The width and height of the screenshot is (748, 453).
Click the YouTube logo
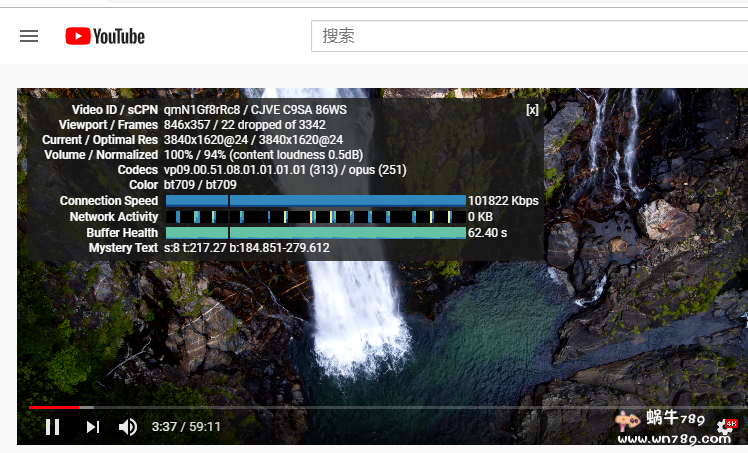[105, 36]
